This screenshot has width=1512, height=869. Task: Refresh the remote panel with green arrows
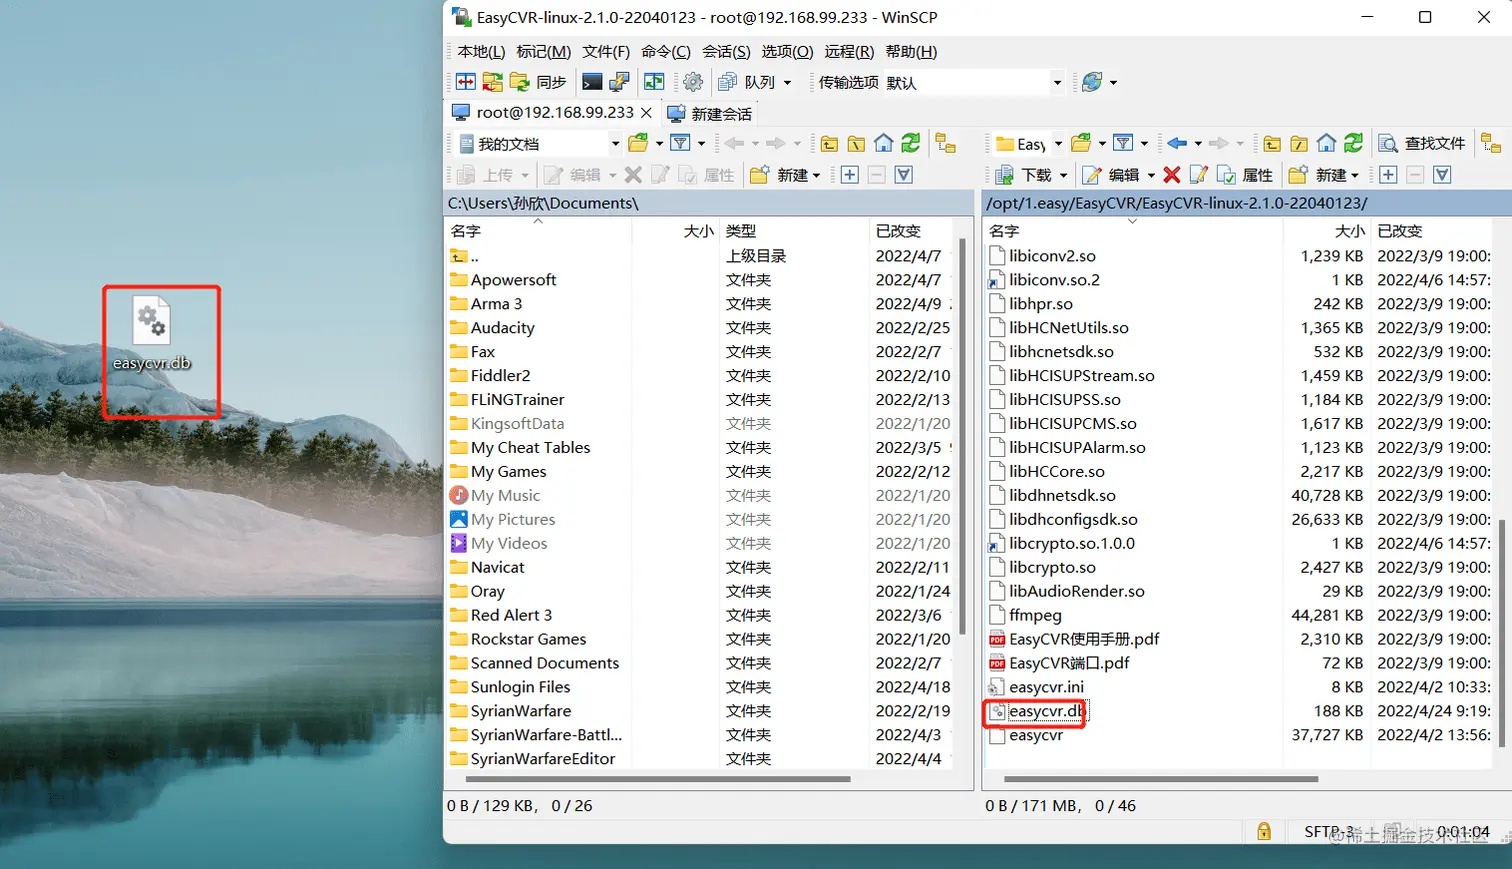click(1353, 144)
